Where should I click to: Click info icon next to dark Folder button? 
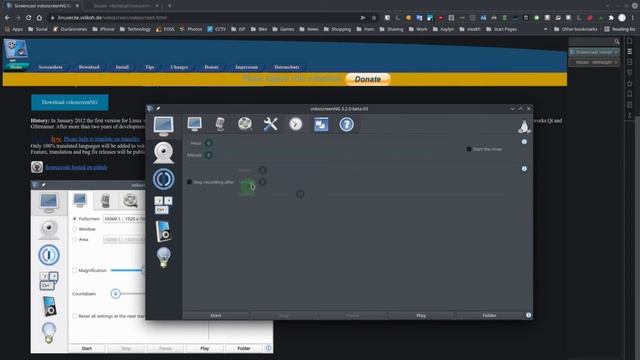coord(529,315)
